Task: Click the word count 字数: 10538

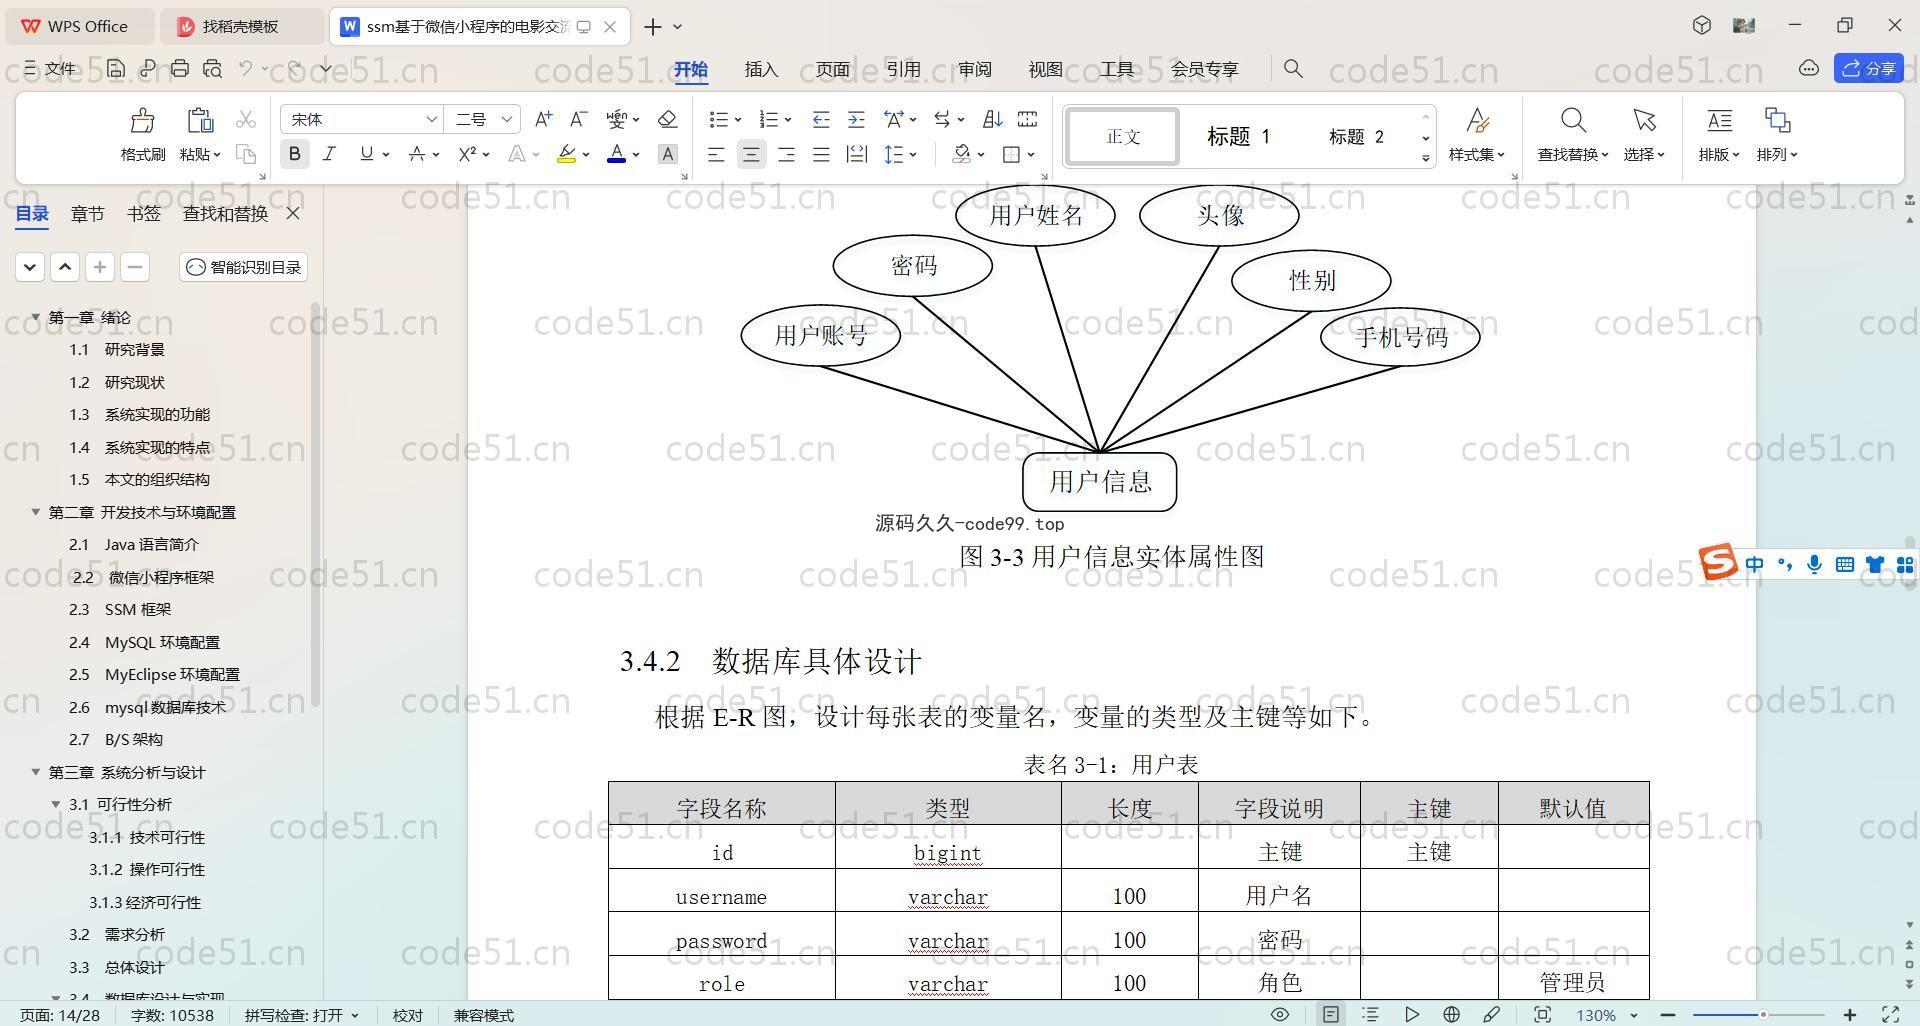Action: (172, 1015)
